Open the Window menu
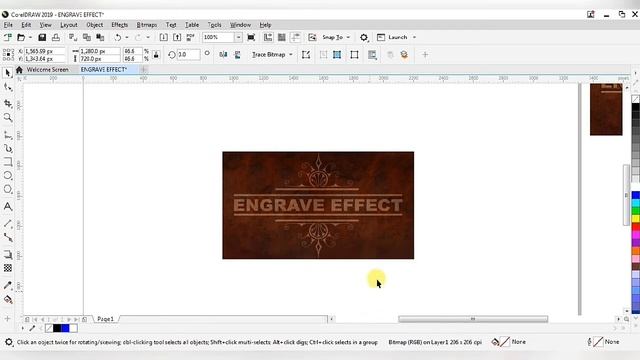640x360 pixels. click(240, 25)
